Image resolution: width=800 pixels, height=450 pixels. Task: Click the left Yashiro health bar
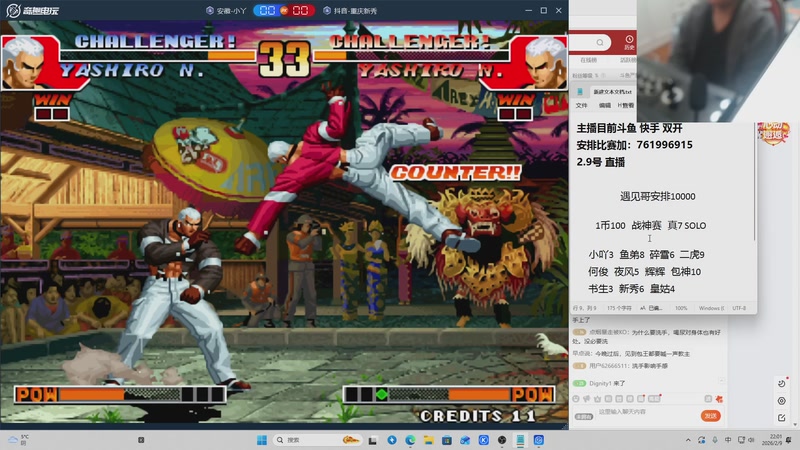point(158,56)
